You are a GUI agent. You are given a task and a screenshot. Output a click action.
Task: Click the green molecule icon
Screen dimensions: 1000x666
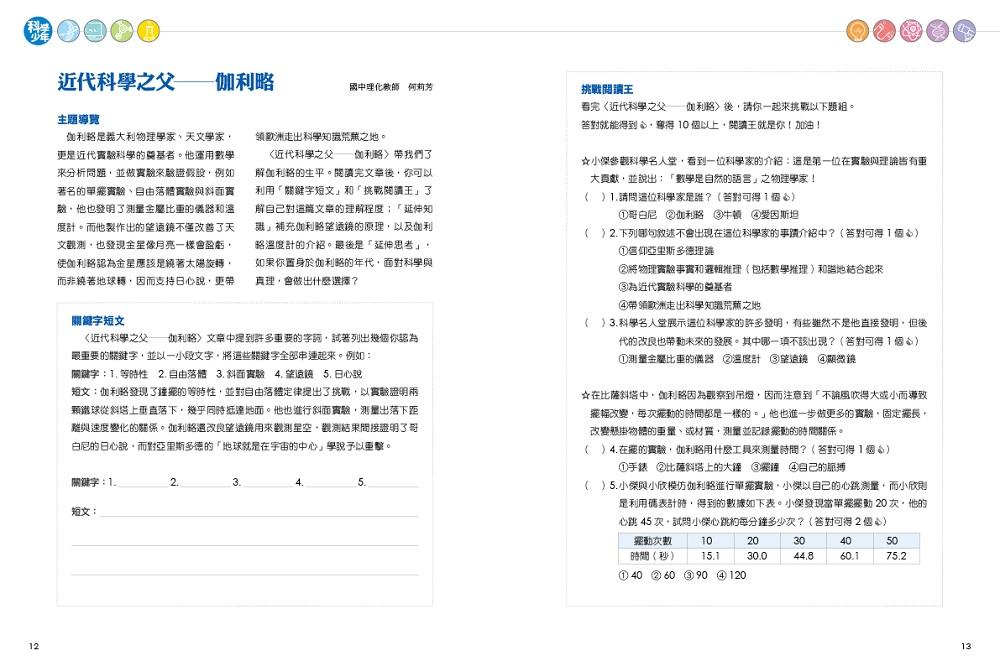point(122,31)
